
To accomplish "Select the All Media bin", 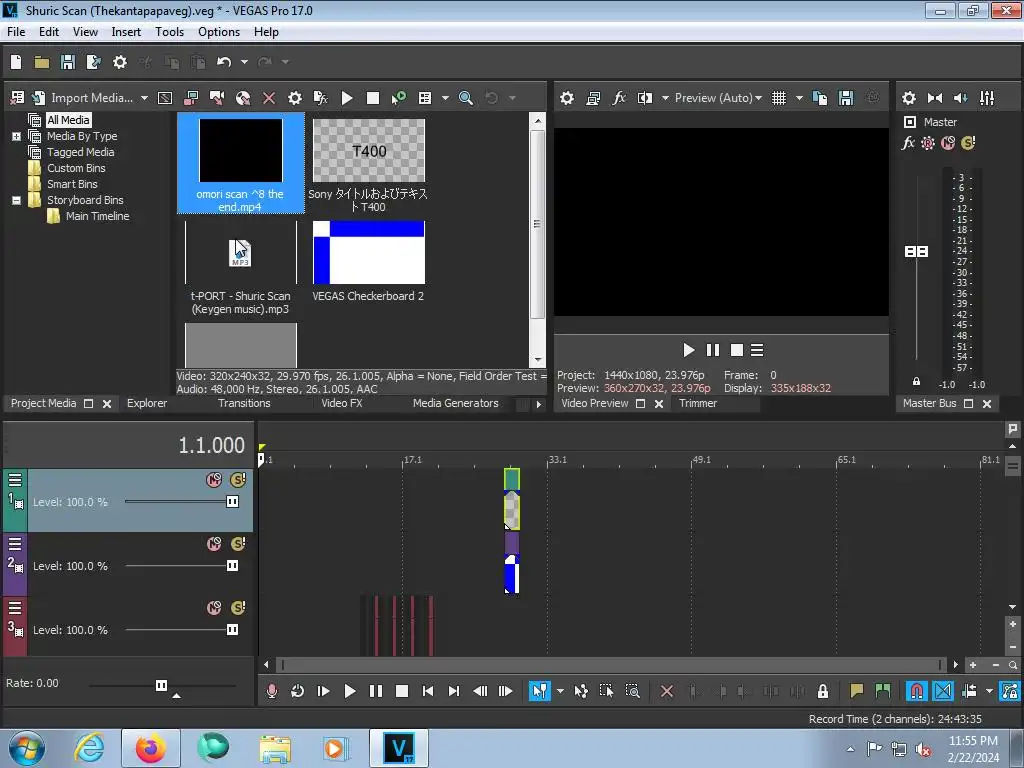I will 69,120.
